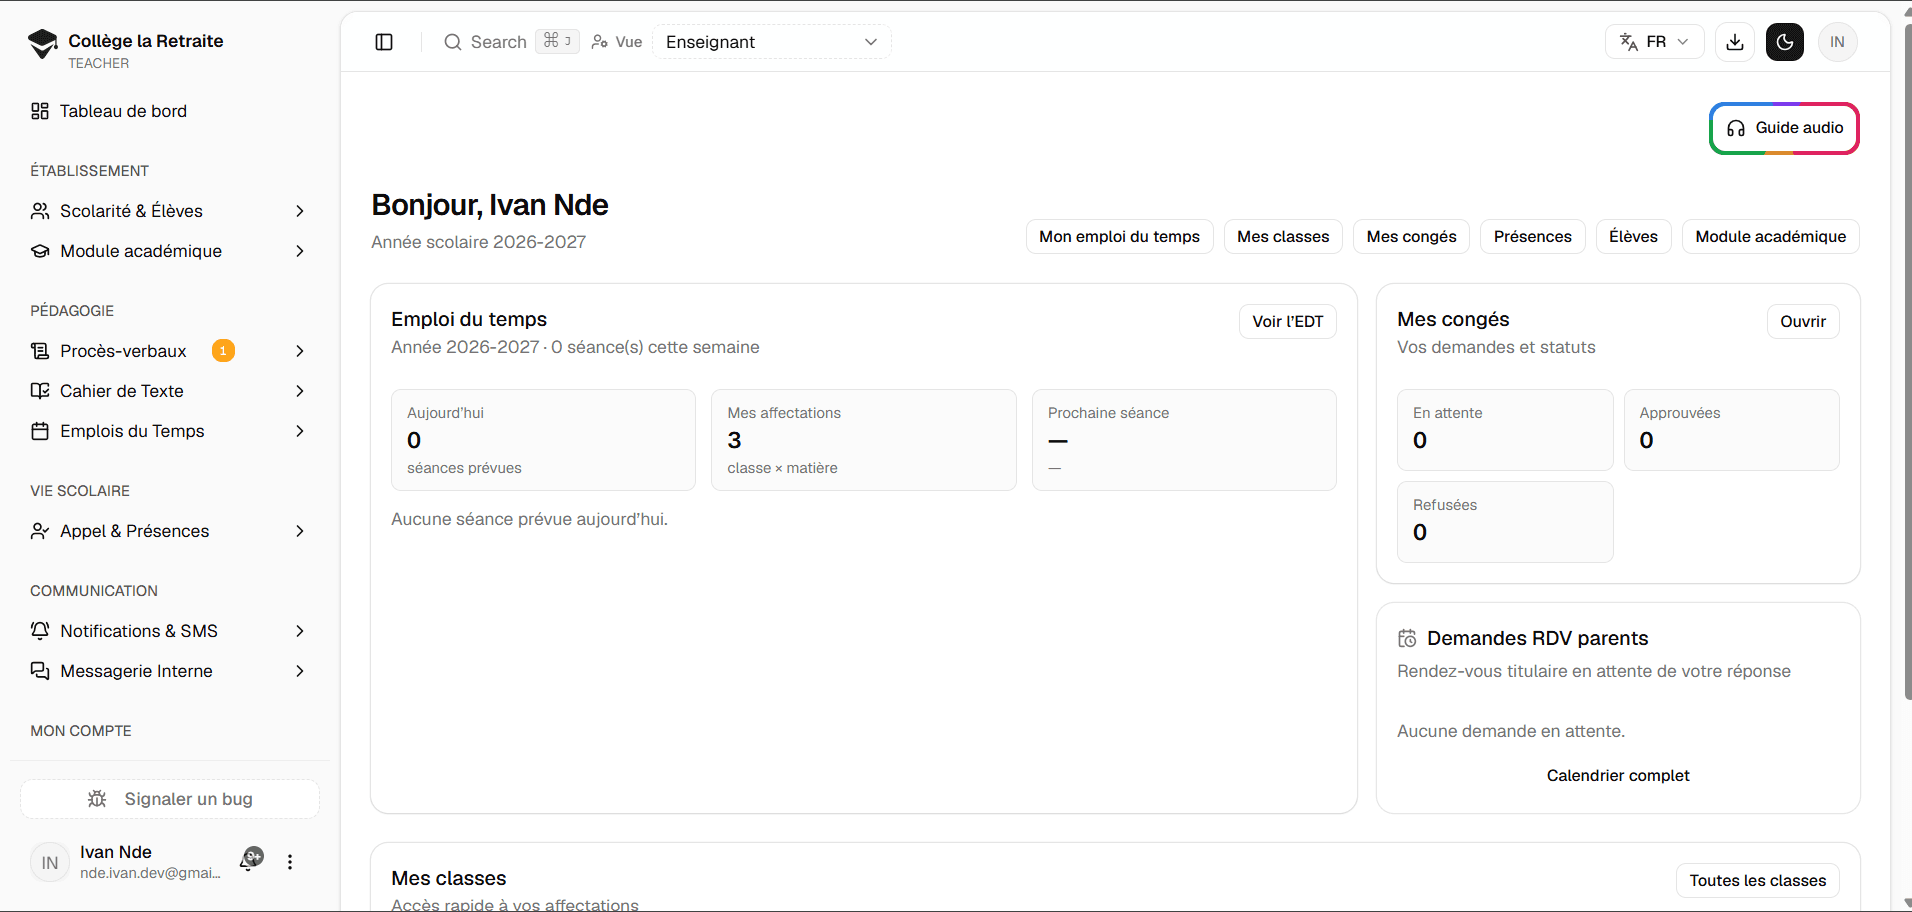Image resolution: width=1912 pixels, height=912 pixels.
Task: Expand the Scolarité & Élèves section
Action: point(170,211)
